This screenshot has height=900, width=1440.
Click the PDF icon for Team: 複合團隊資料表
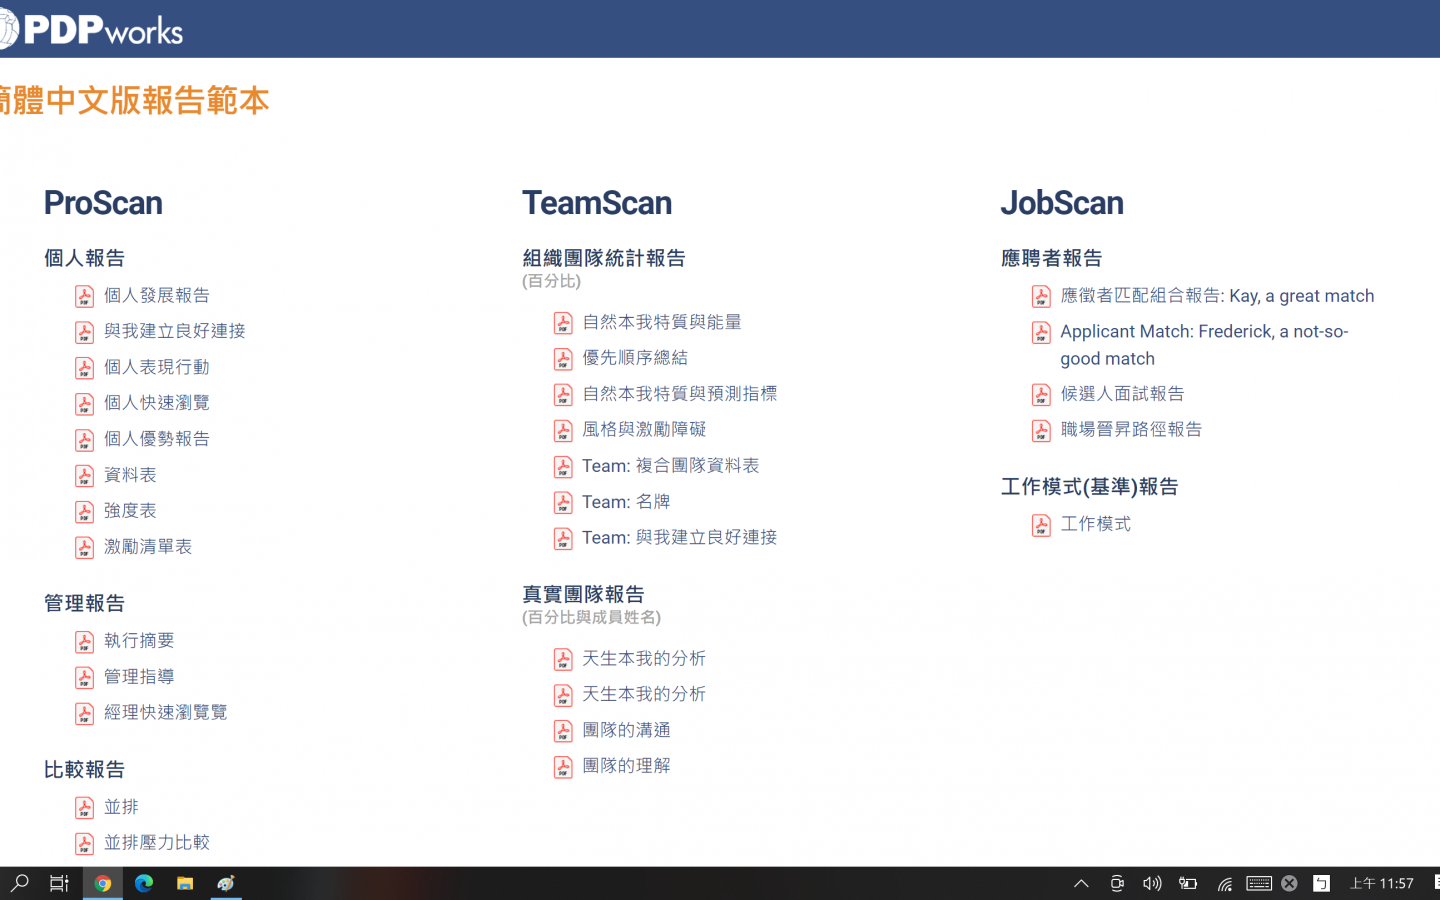pyautogui.click(x=564, y=467)
